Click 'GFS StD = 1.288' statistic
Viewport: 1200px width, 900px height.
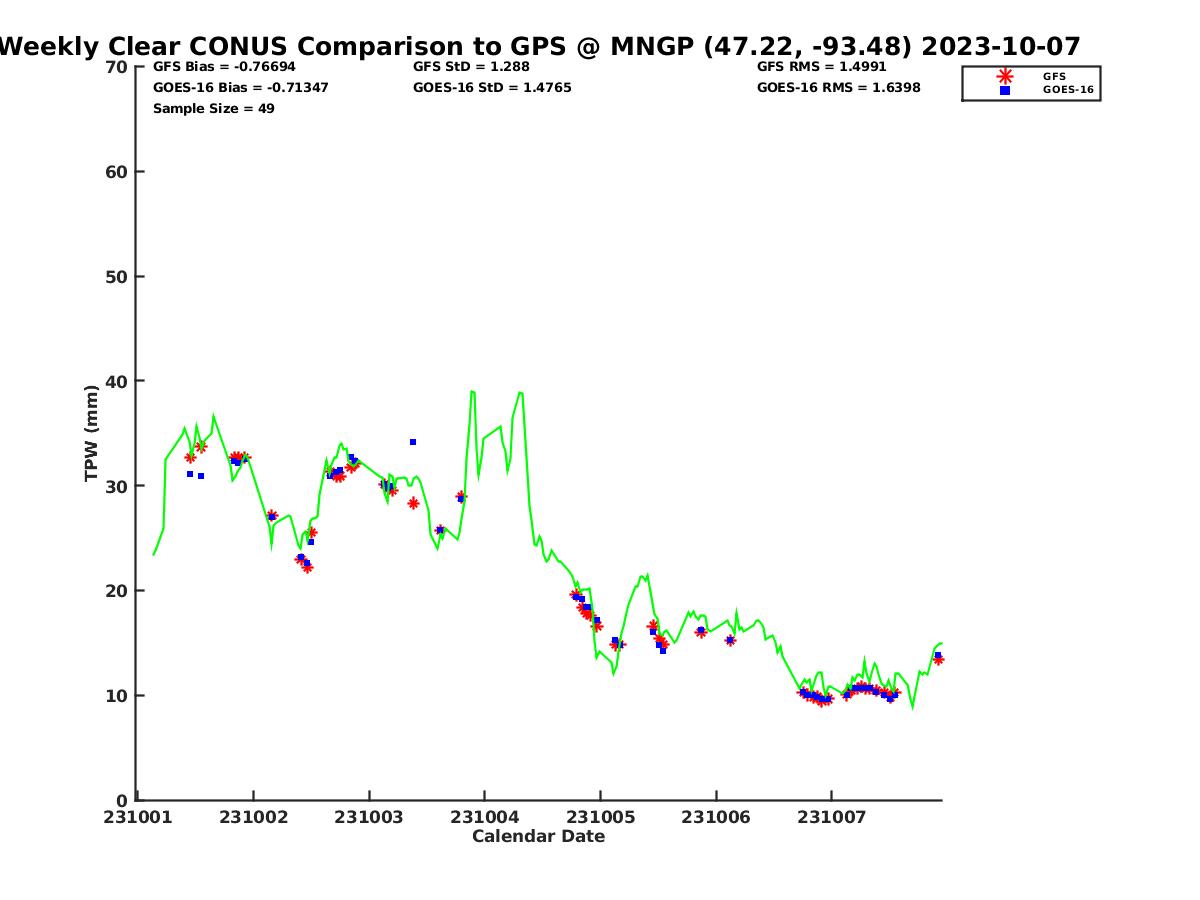click(x=471, y=67)
